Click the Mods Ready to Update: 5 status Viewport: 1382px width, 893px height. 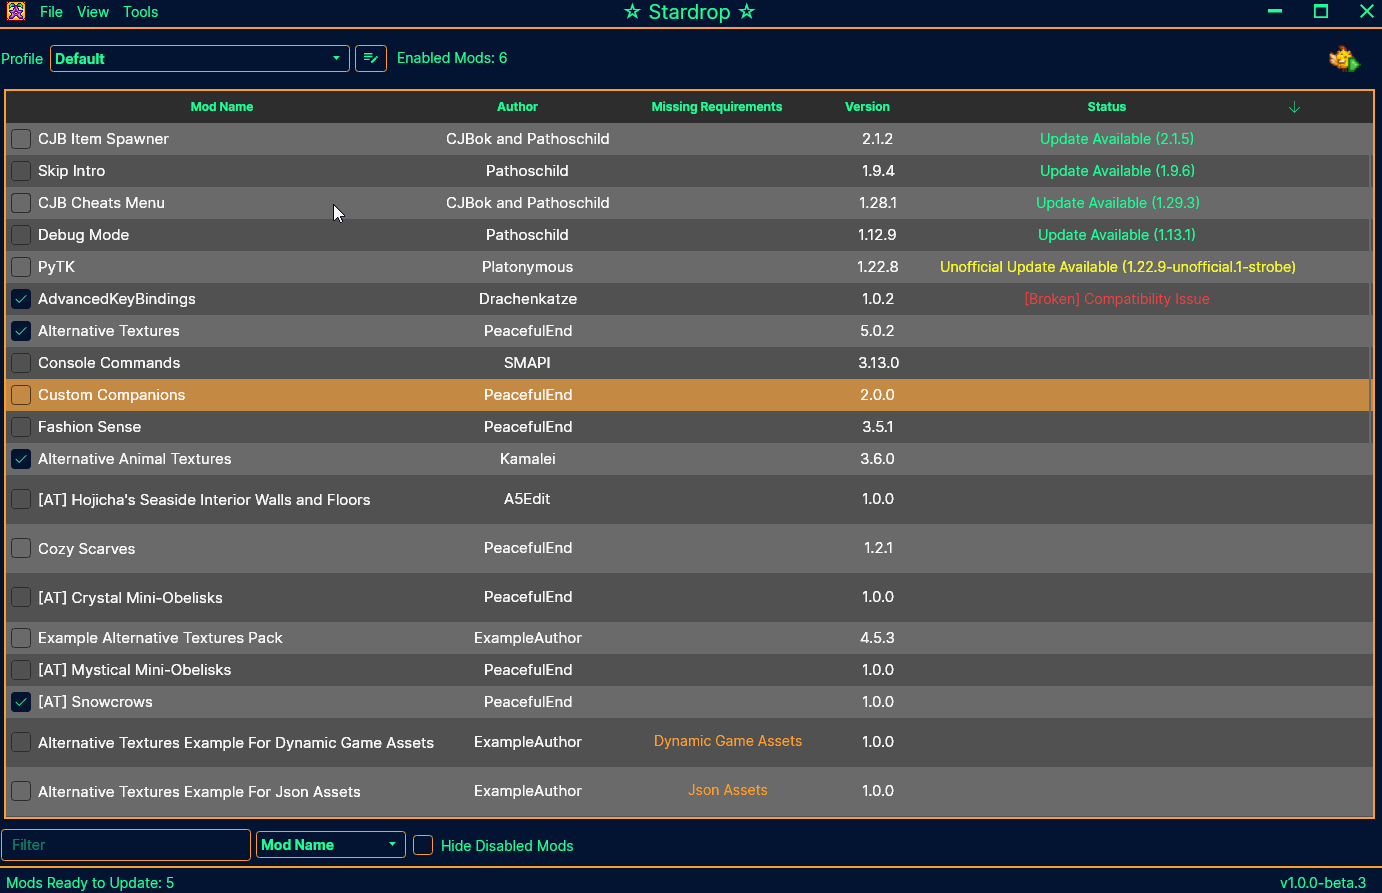[x=90, y=883]
